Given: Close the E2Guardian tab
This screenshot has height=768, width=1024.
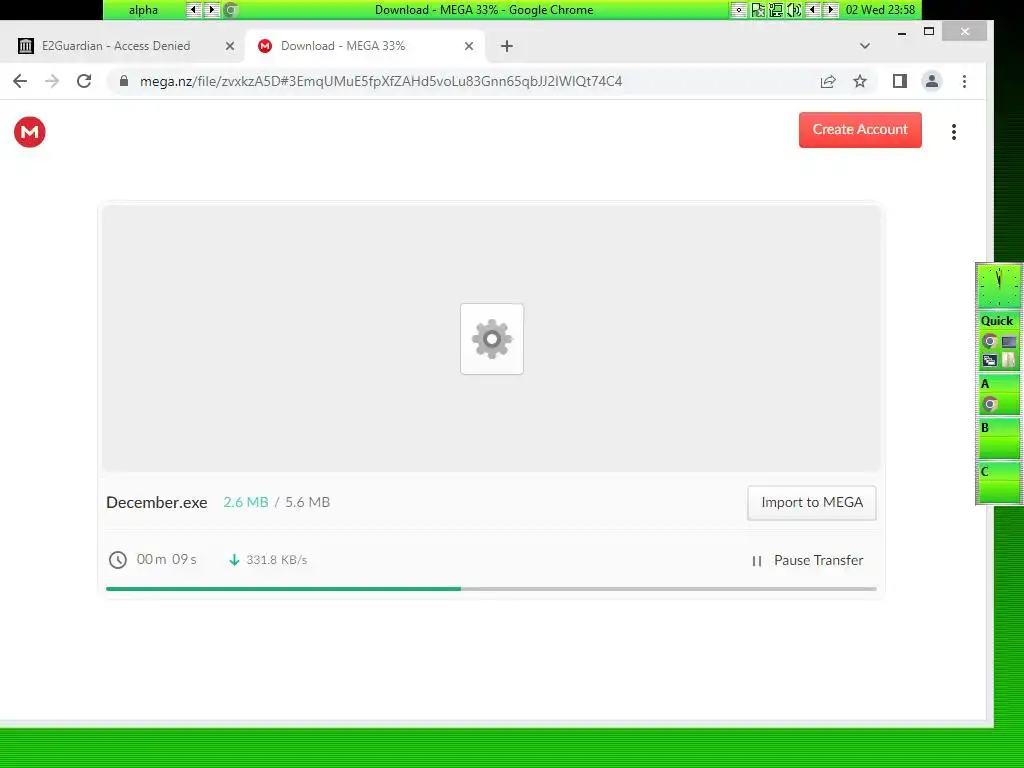Looking at the screenshot, I should [230, 46].
